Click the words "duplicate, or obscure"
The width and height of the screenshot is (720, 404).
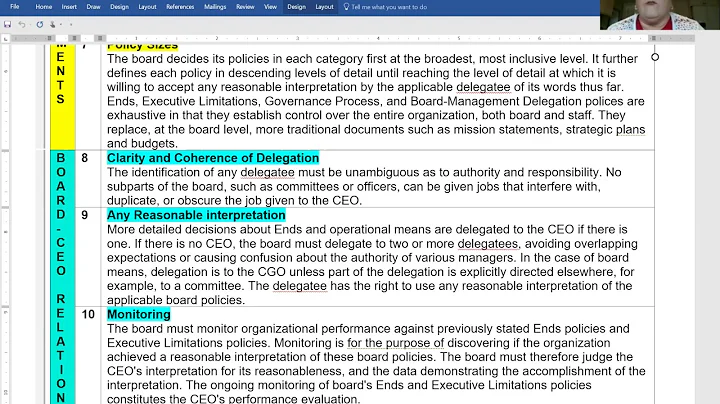(x=164, y=201)
